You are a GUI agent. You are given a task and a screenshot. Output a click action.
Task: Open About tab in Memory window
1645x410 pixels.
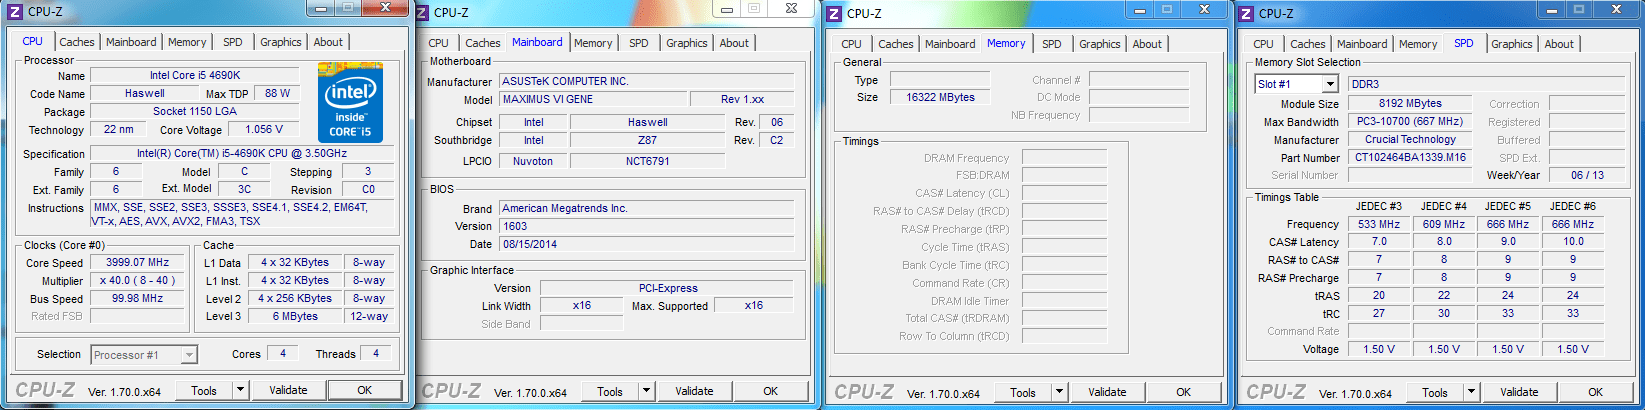click(1147, 44)
